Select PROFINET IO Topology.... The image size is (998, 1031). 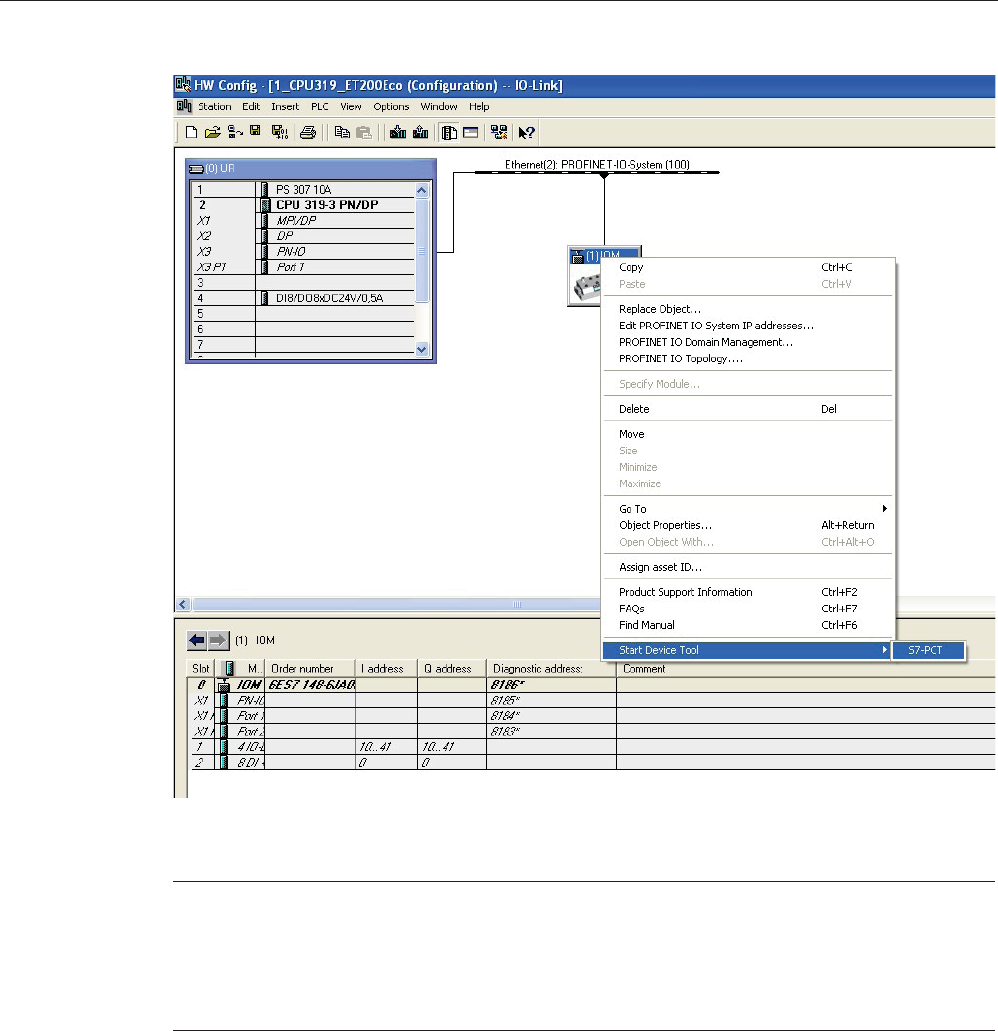click(x=748, y=358)
